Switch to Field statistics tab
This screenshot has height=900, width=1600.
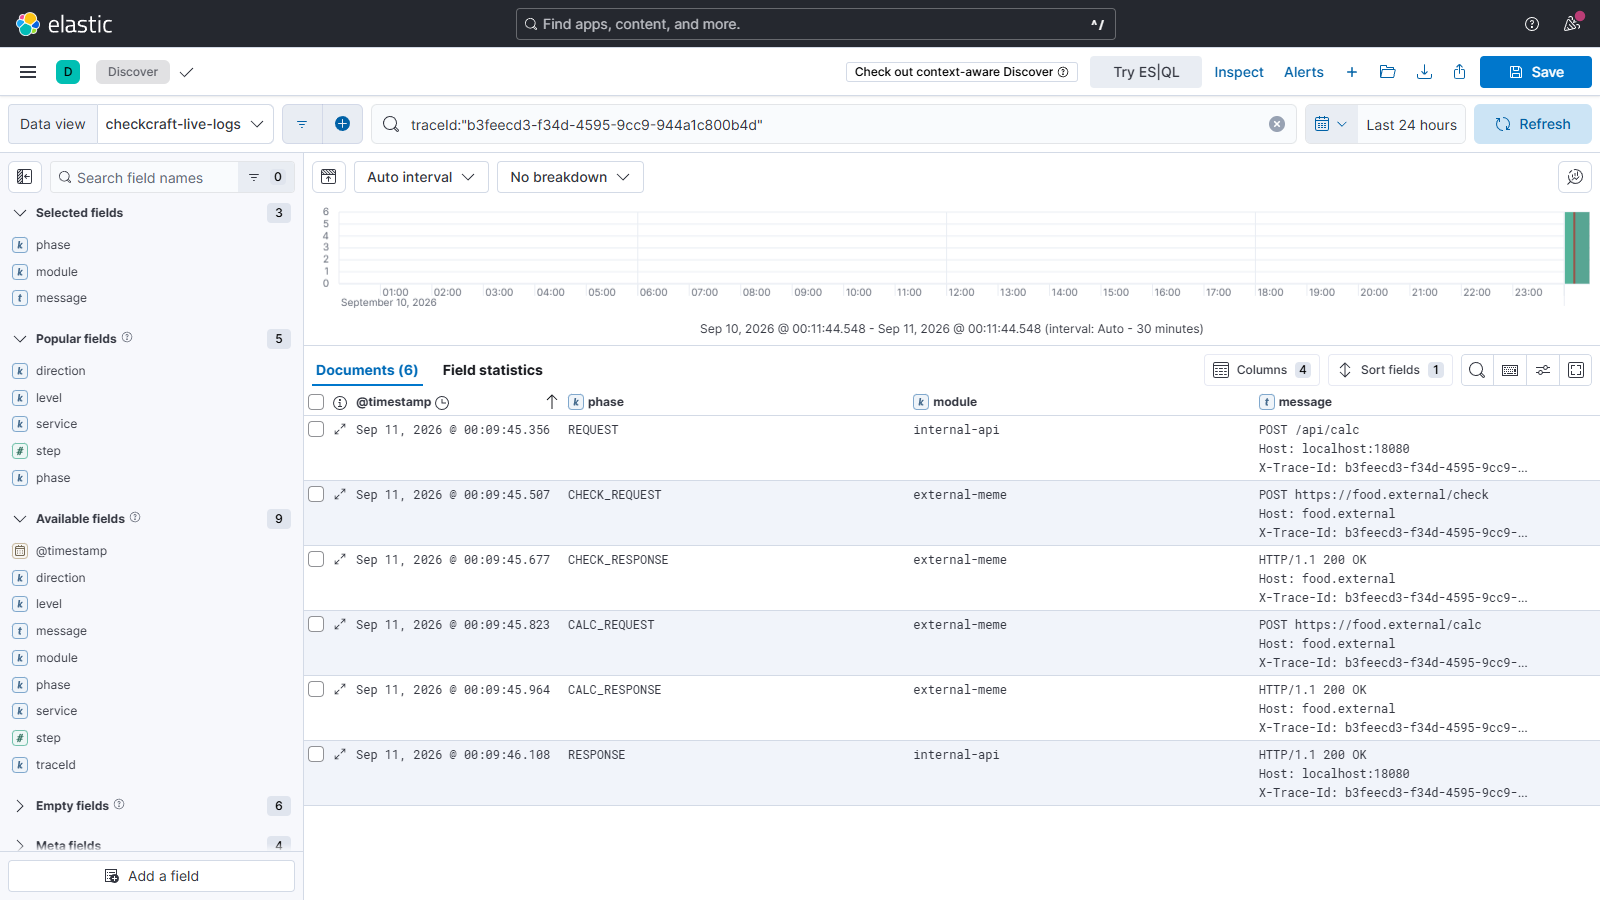(492, 370)
